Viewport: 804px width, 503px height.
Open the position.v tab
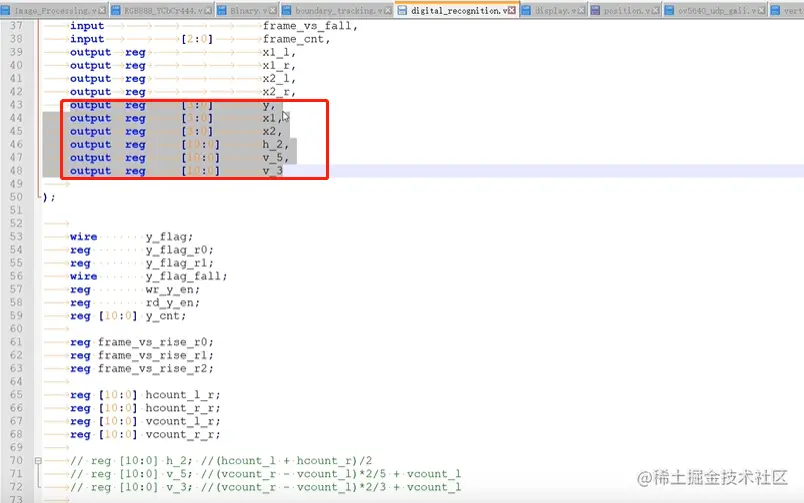coord(627,10)
